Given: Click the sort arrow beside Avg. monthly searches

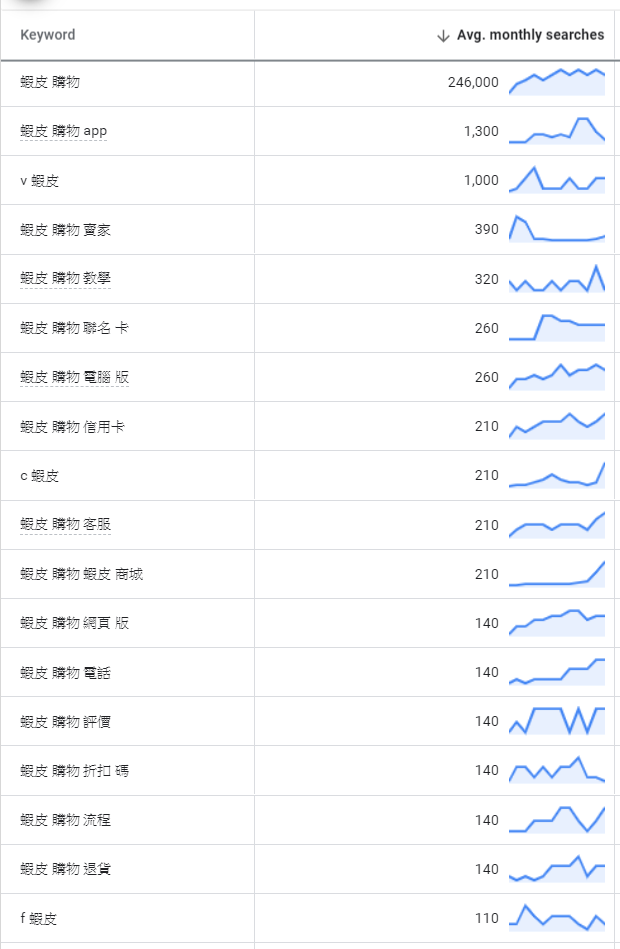Looking at the screenshot, I should [x=443, y=36].
